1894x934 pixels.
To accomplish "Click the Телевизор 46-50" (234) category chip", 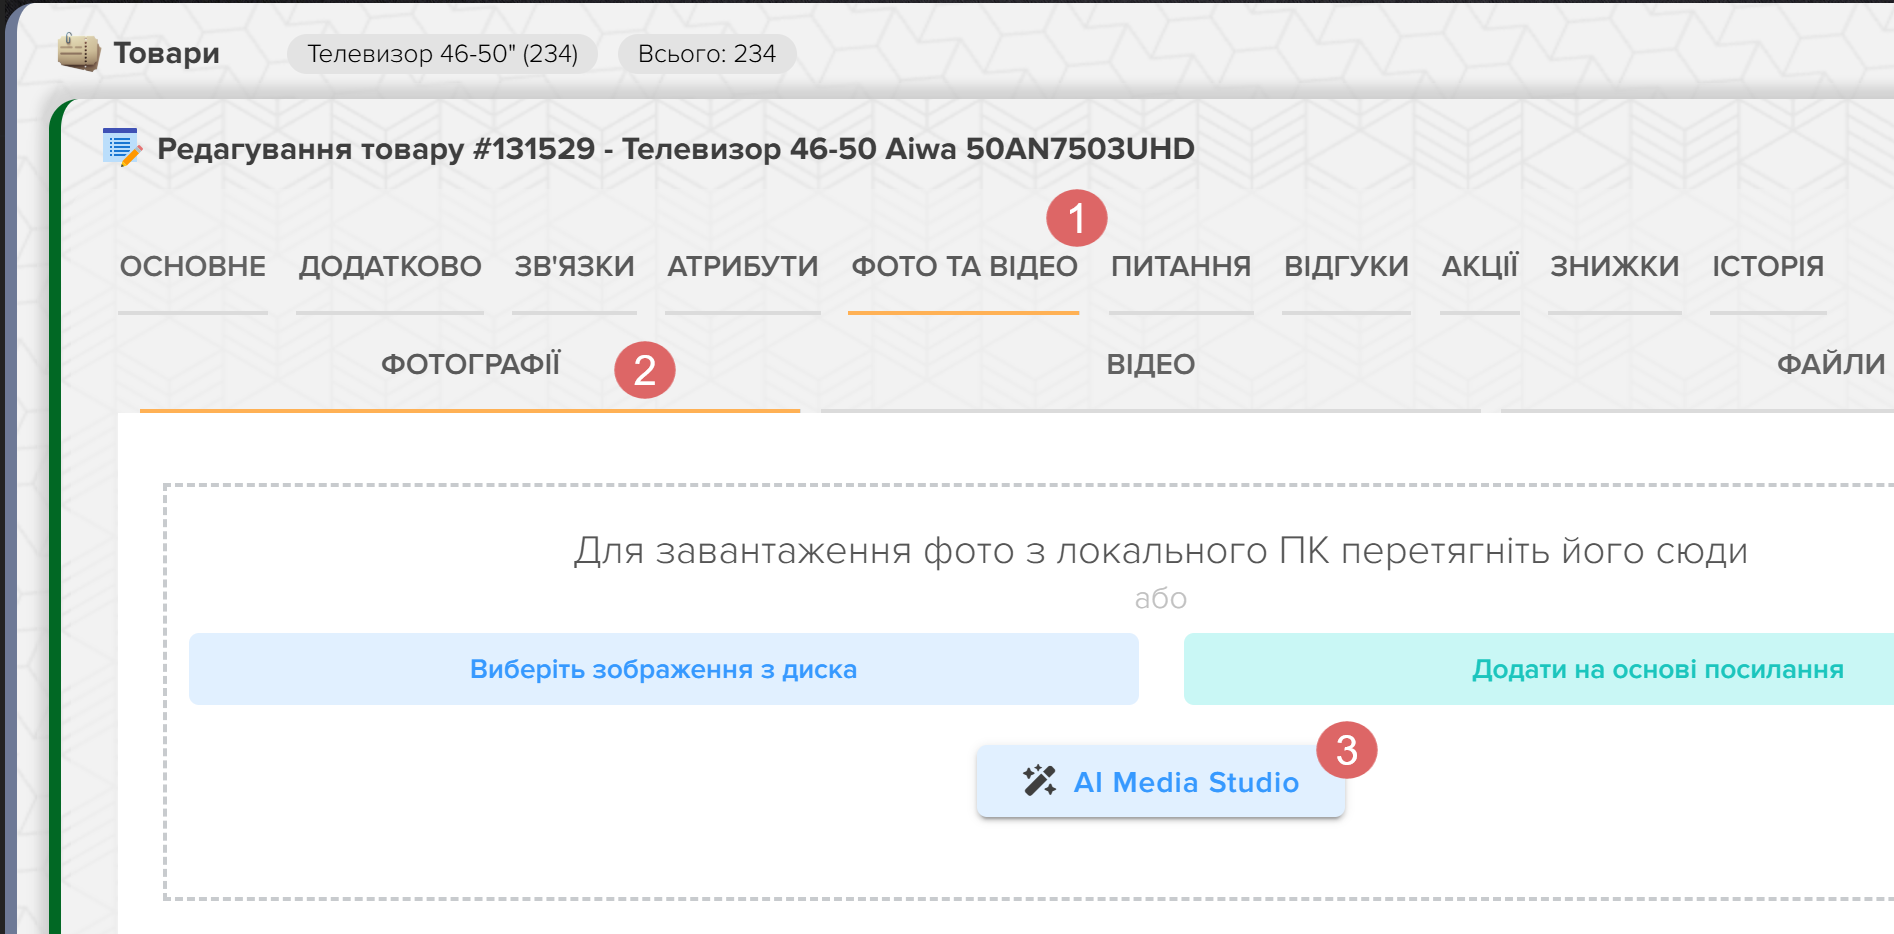I will point(442,54).
